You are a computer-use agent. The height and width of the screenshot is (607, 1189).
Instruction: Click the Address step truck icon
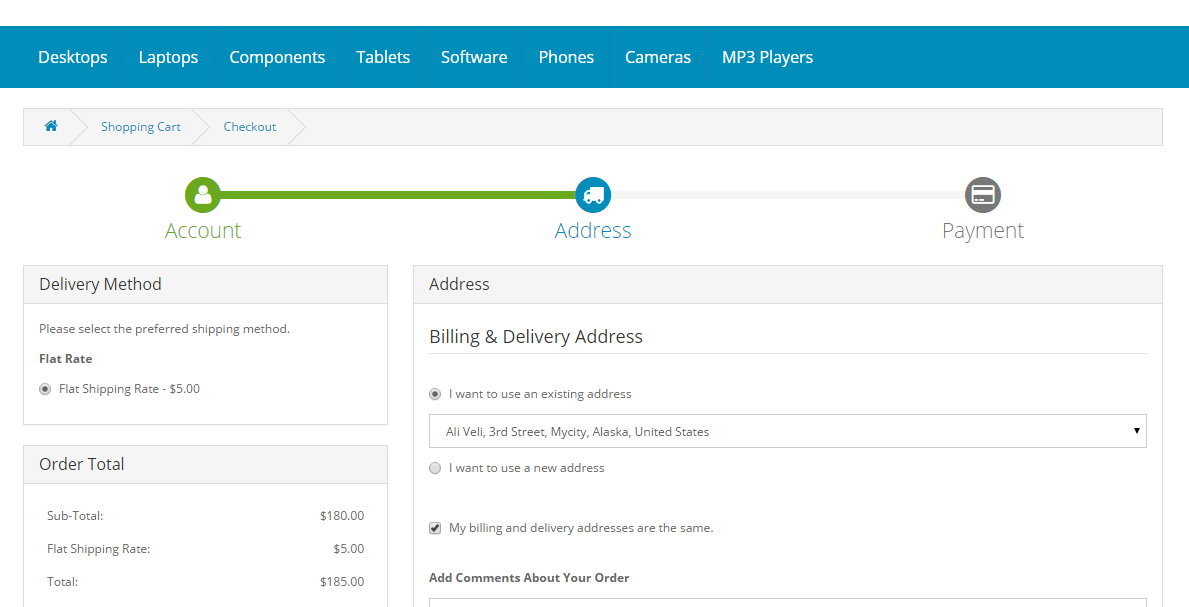[593, 194]
